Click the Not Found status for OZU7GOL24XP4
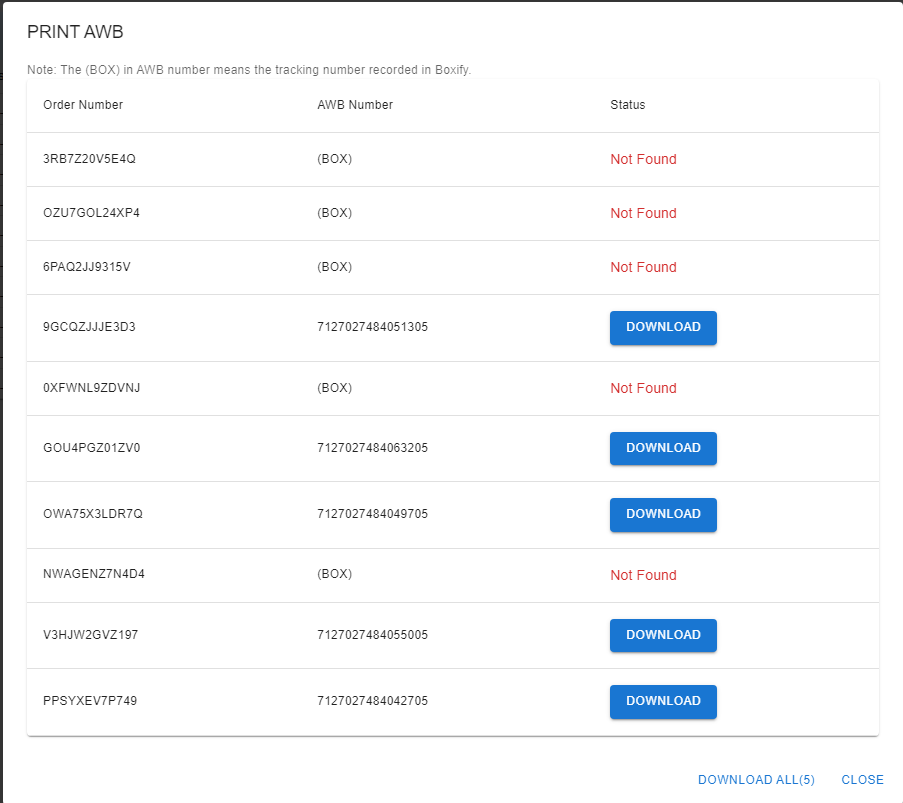Image resolution: width=903 pixels, height=803 pixels. pyautogui.click(x=643, y=213)
